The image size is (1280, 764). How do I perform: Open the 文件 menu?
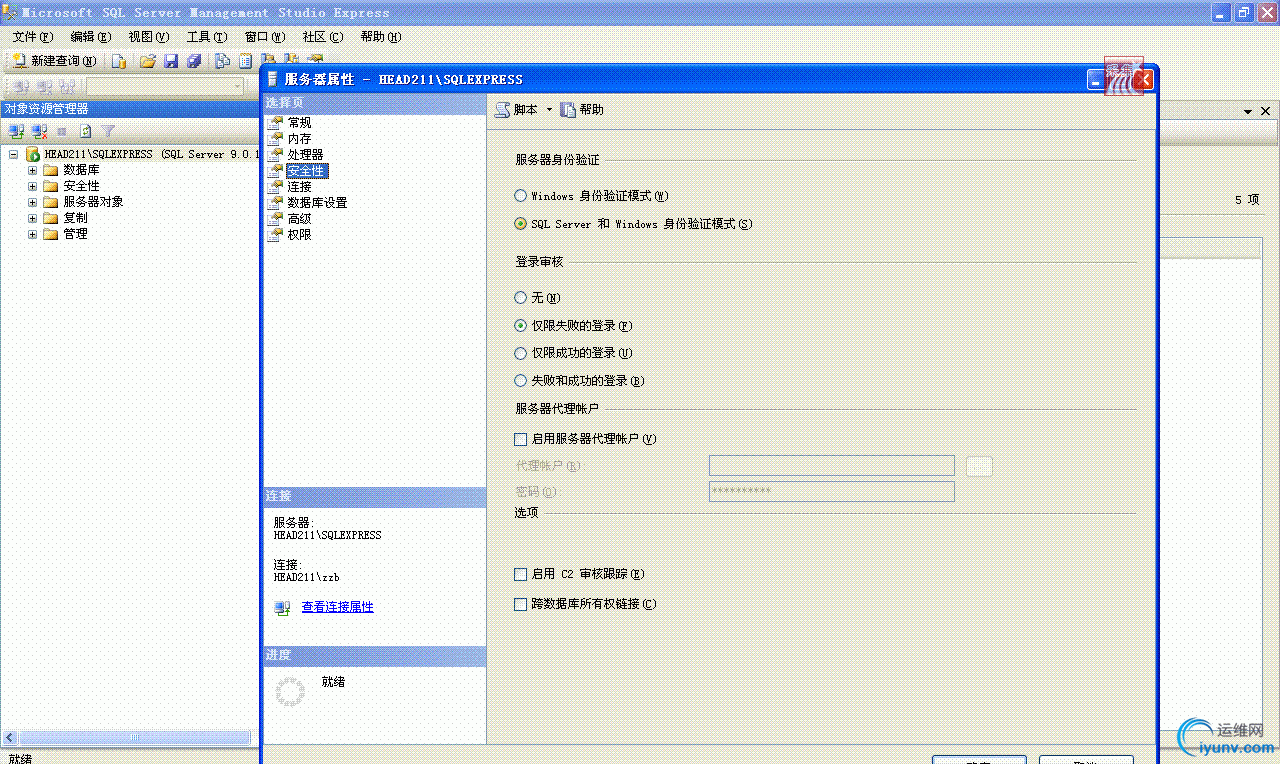[33, 37]
